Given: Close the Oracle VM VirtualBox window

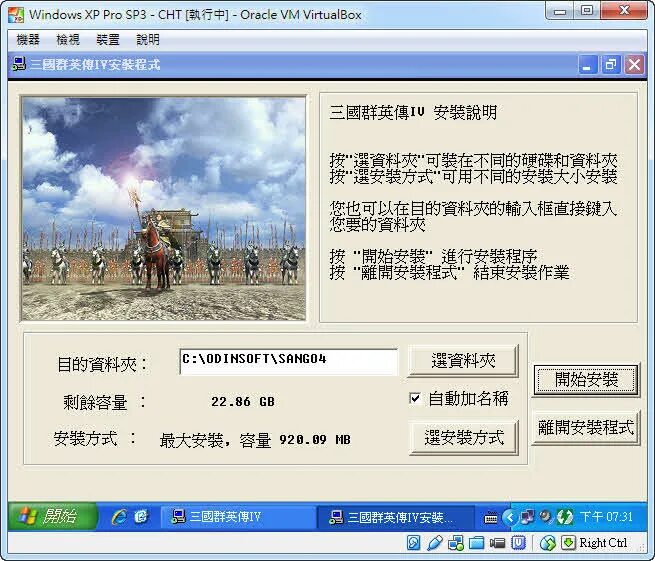Looking at the screenshot, I should 624,10.
